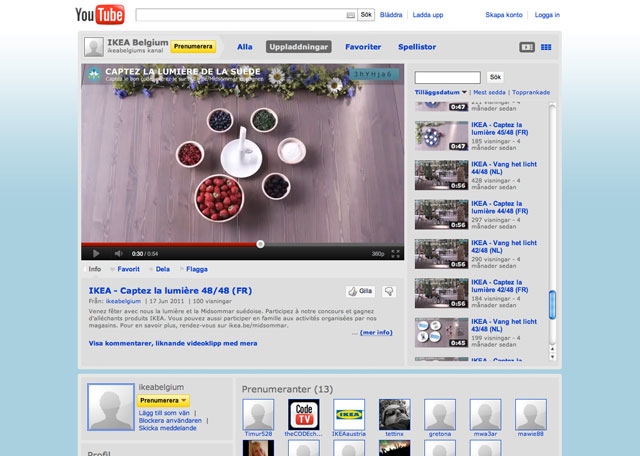Click Logga in link
Screen dimensions: 640x456
click(x=547, y=15)
